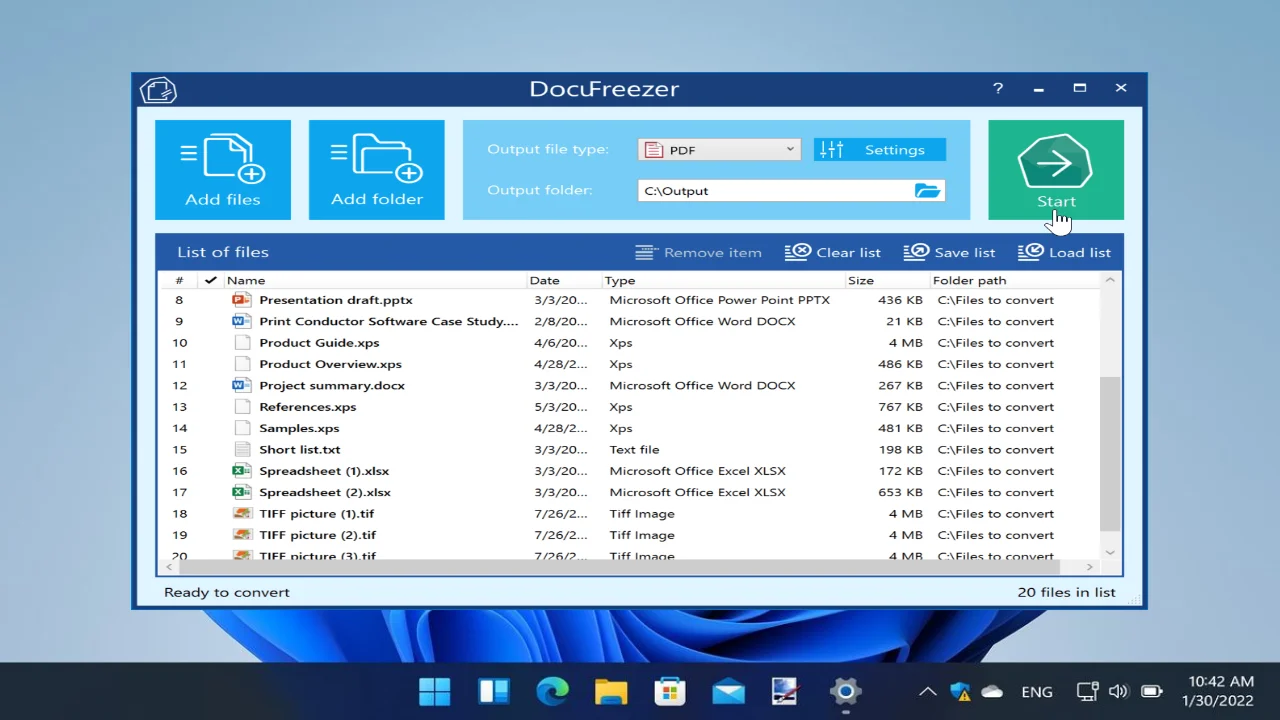The width and height of the screenshot is (1280, 720).
Task: Select the Presentation draft.pptx PowerPoint icon
Action: point(241,300)
